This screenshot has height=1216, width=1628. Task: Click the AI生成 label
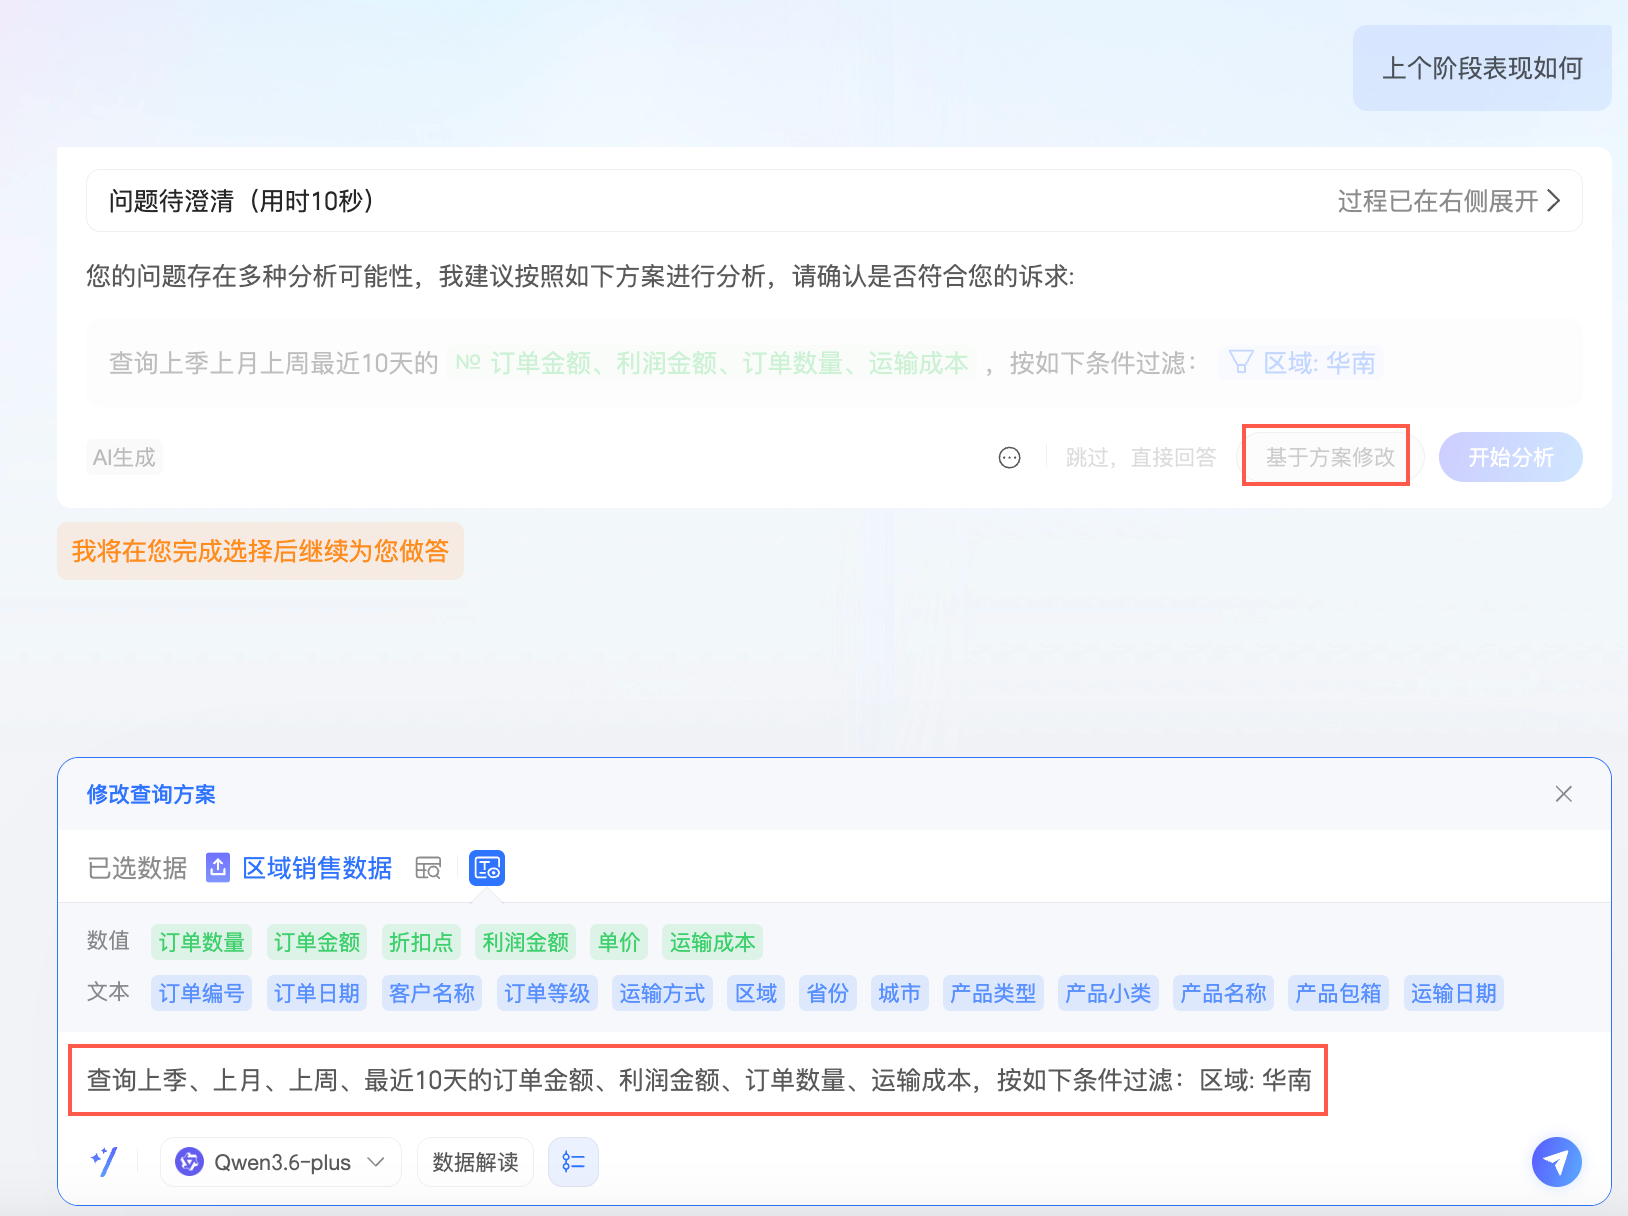(x=124, y=457)
